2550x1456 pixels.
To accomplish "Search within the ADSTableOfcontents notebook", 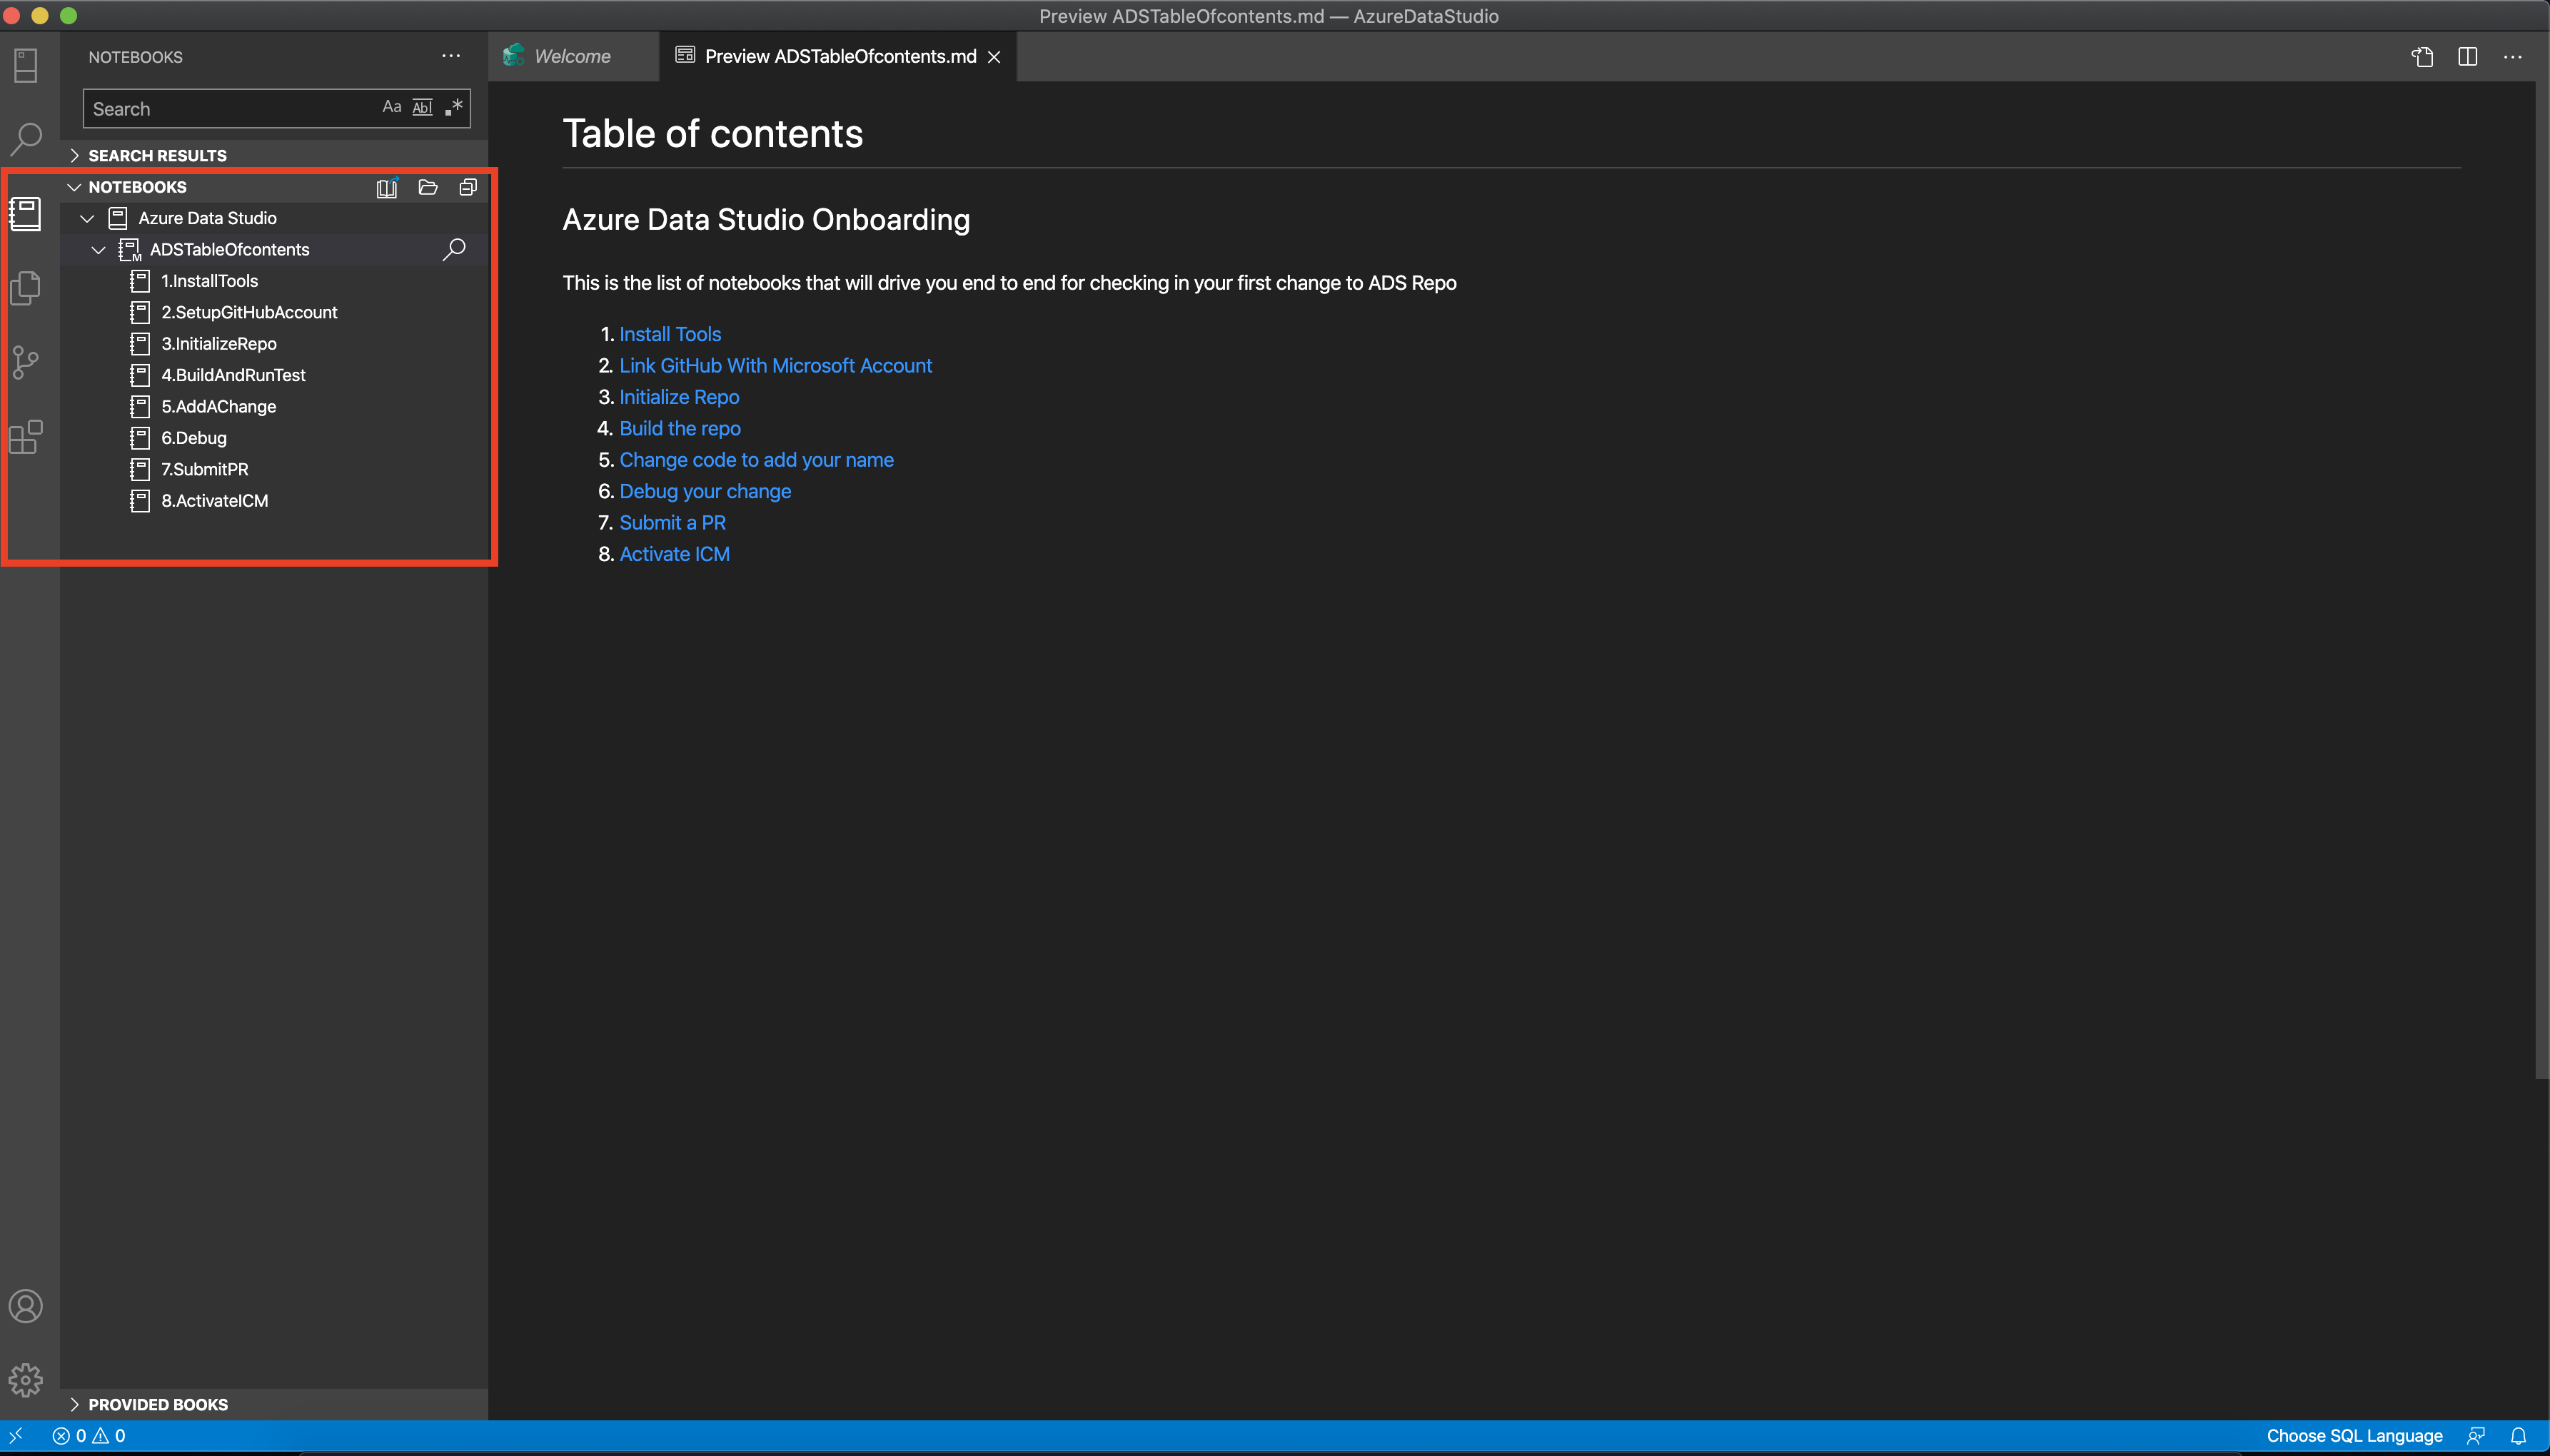I will (x=453, y=249).
